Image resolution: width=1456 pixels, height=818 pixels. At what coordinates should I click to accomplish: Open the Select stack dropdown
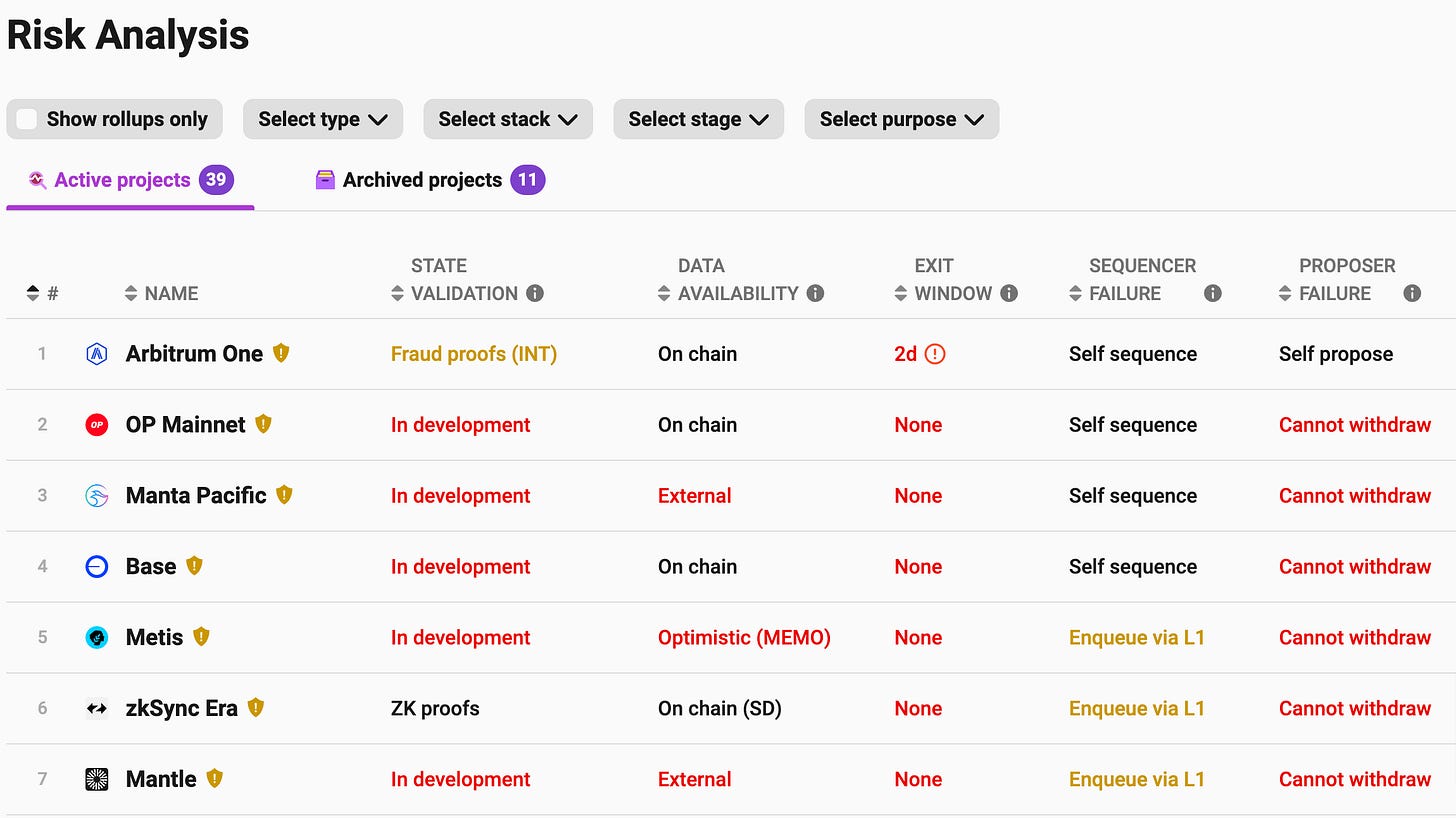tap(508, 119)
